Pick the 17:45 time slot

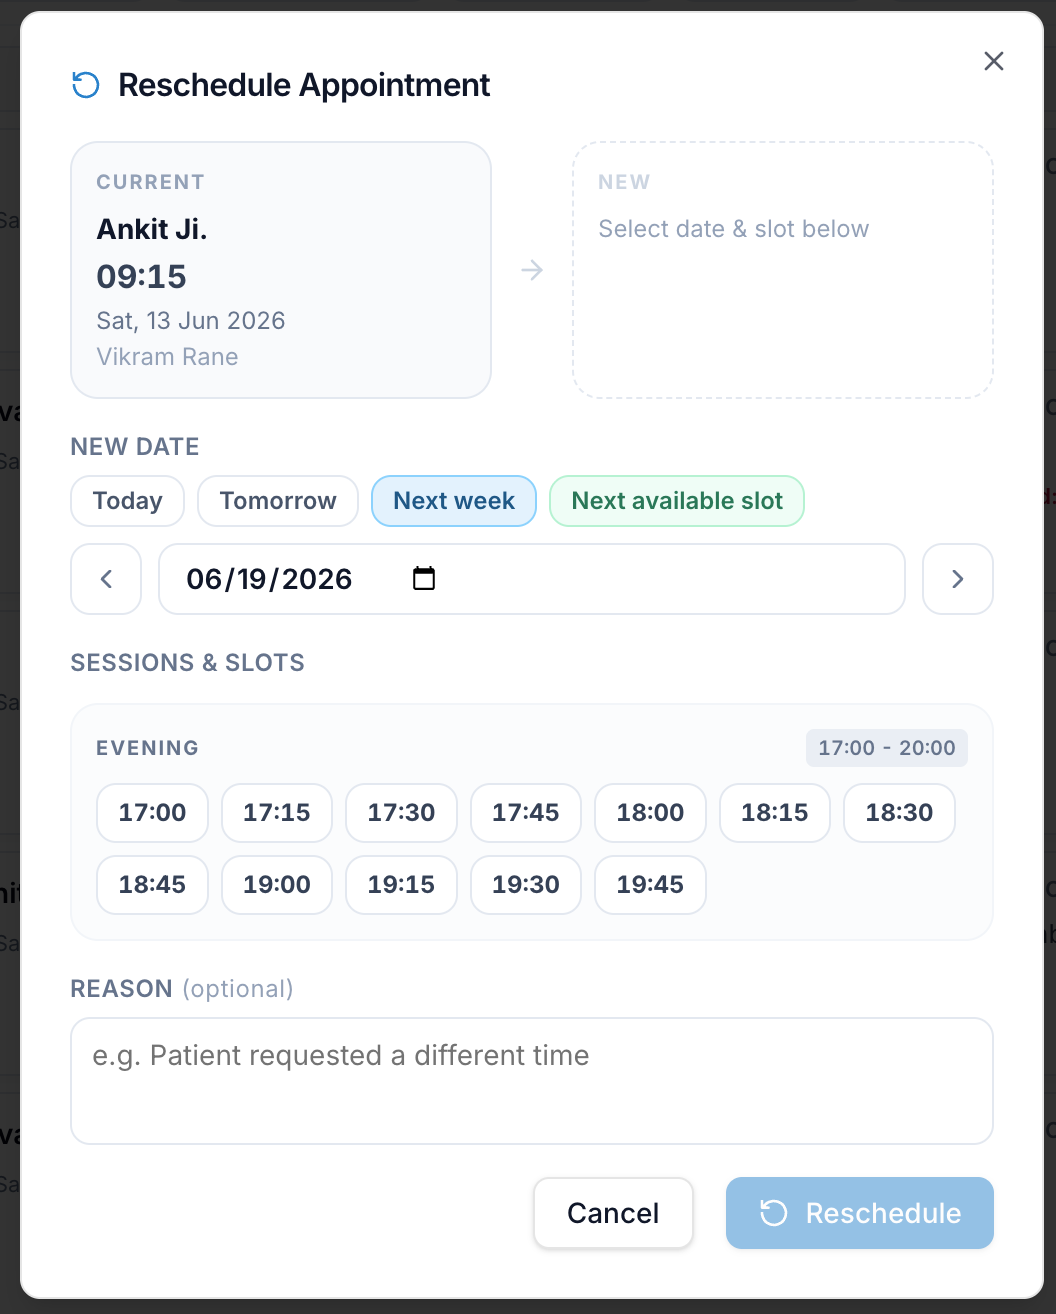point(526,813)
